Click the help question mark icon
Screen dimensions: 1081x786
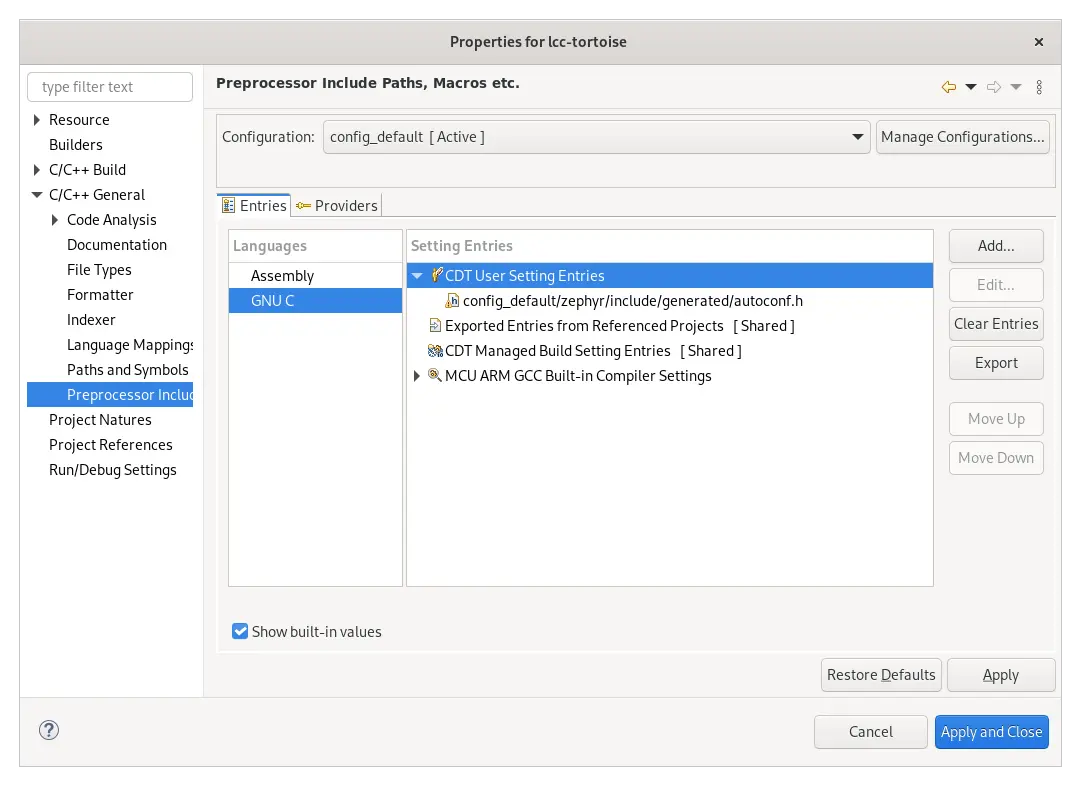click(x=48, y=730)
